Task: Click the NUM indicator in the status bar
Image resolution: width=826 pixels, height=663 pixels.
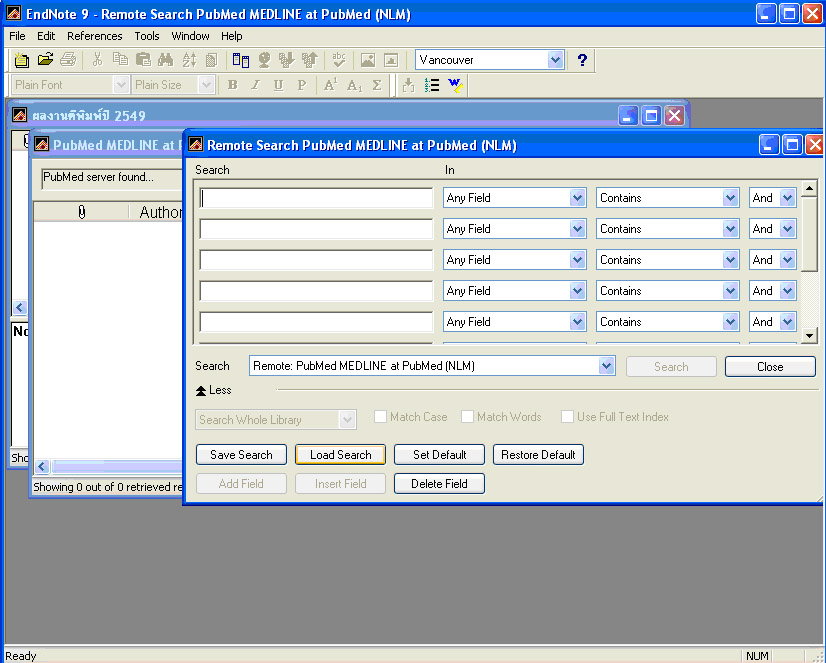Action: click(757, 656)
